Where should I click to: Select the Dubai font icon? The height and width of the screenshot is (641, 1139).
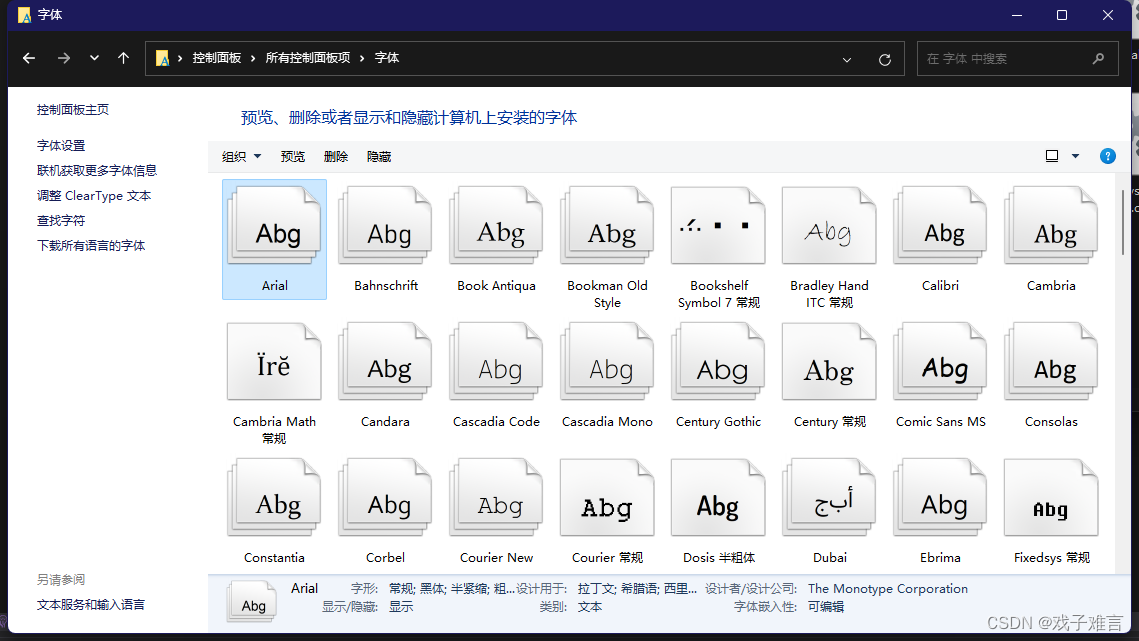coord(830,498)
